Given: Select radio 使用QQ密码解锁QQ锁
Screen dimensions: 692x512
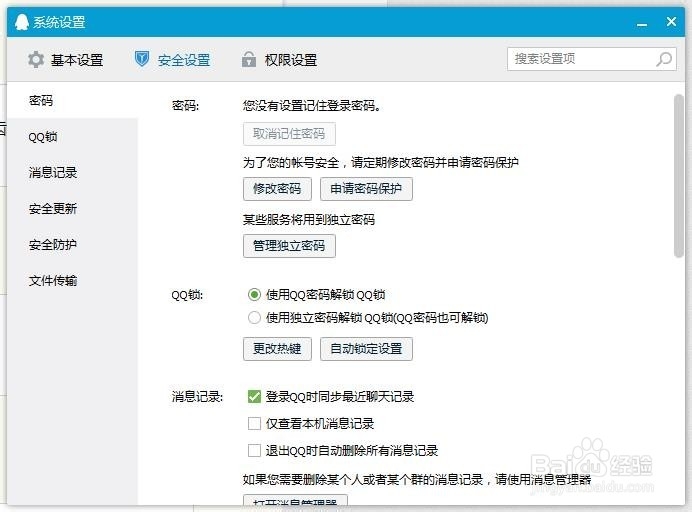Looking at the screenshot, I should [x=254, y=294].
